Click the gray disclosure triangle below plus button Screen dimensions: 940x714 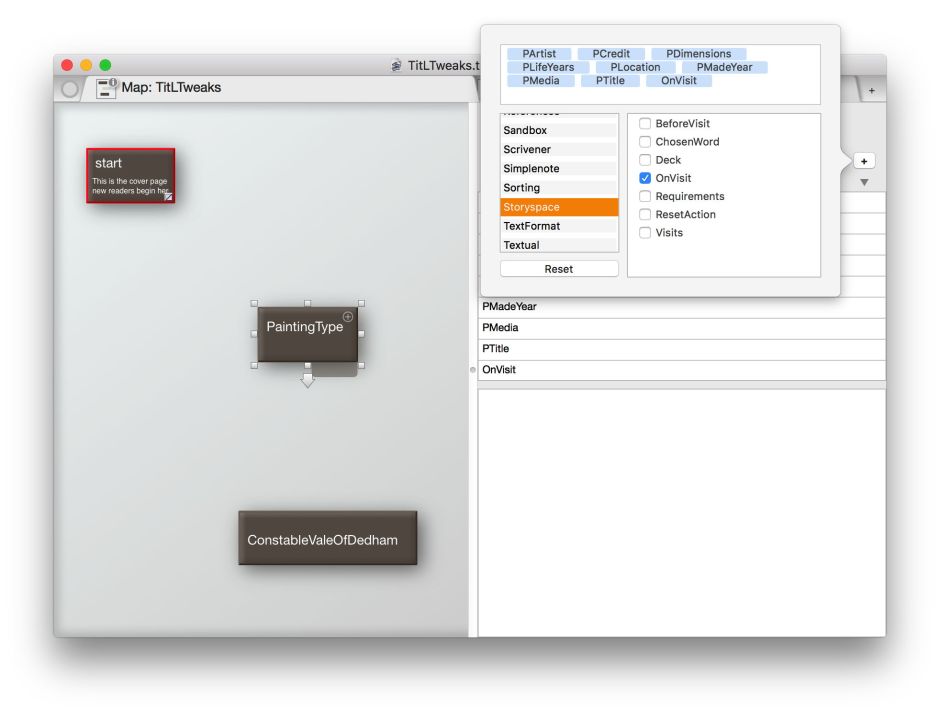click(x=864, y=183)
